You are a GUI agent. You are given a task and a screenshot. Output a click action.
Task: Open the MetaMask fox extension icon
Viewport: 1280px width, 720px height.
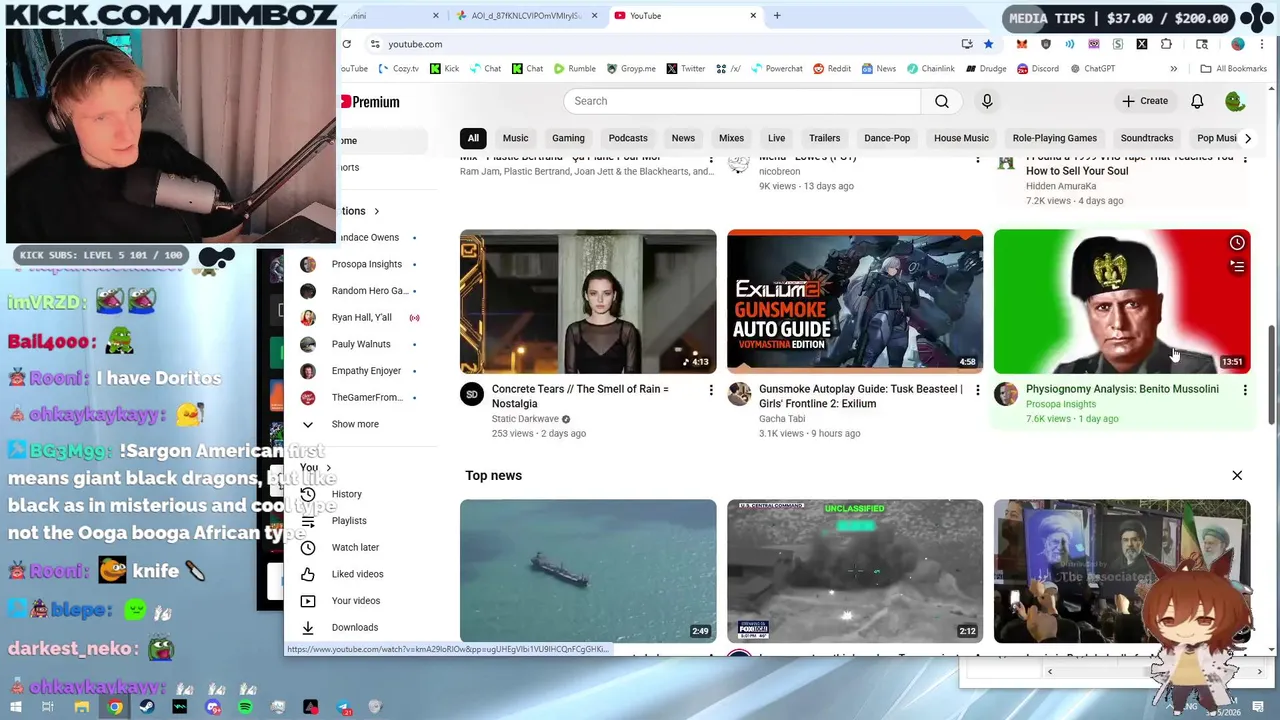[x=1021, y=44]
